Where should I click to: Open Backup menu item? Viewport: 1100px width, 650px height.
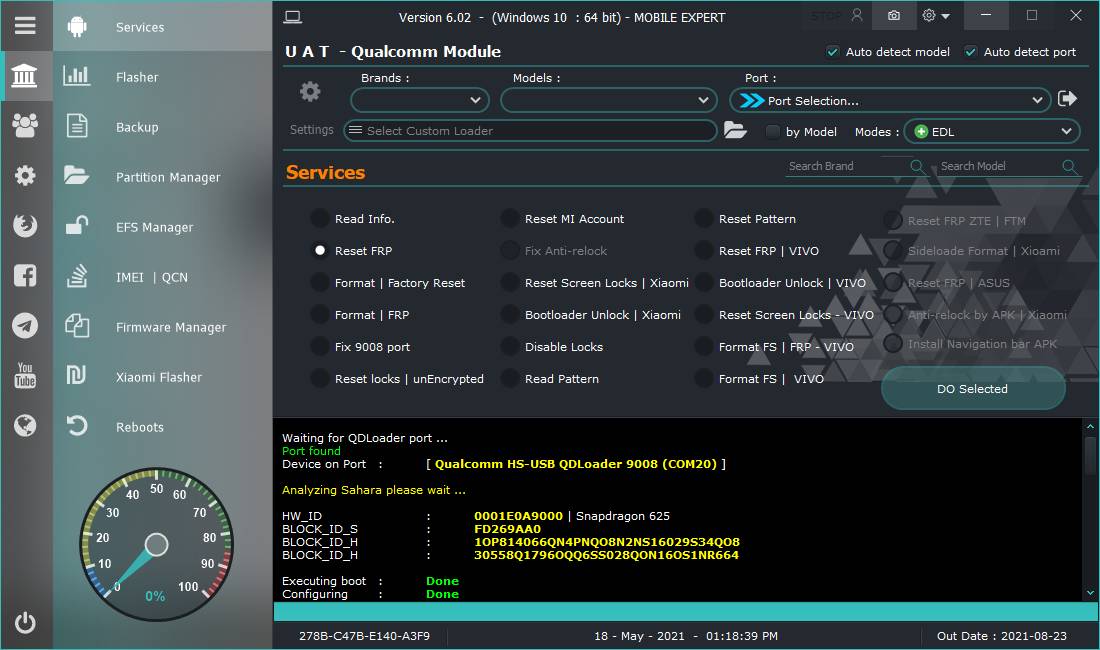pyautogui.click(x=137, y=127)
